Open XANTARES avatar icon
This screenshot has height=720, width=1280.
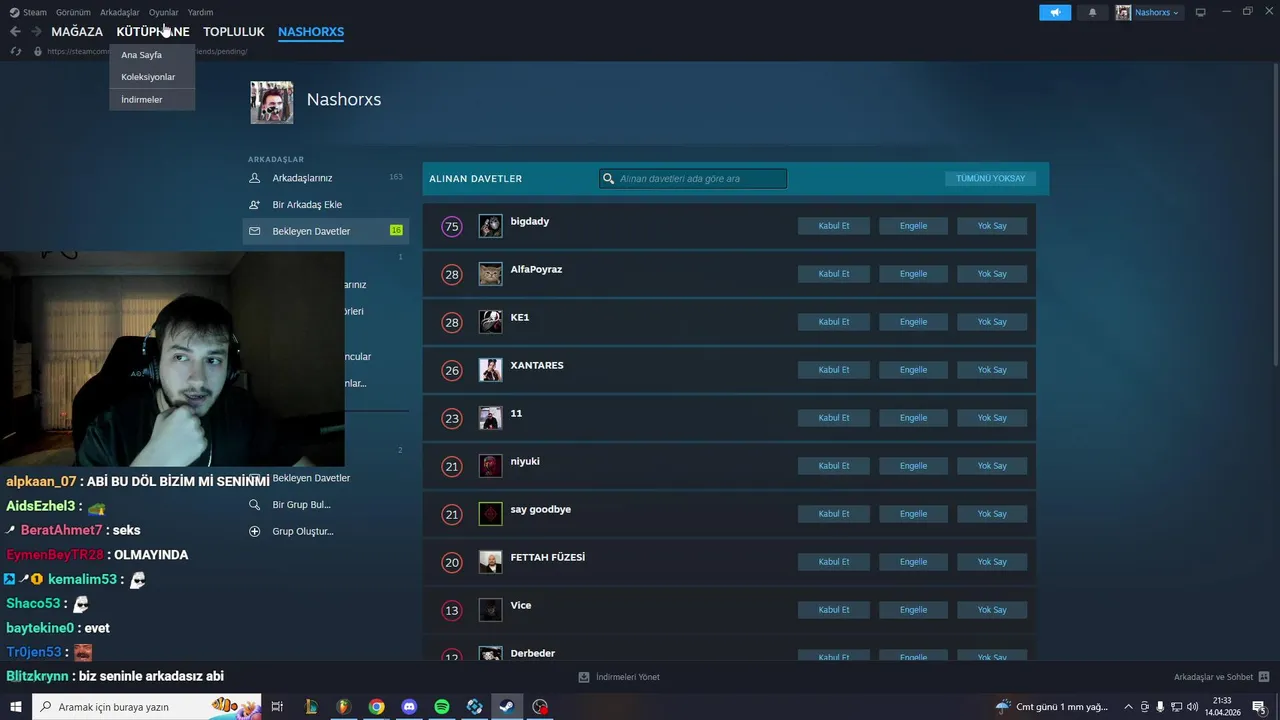coord(490,370)
